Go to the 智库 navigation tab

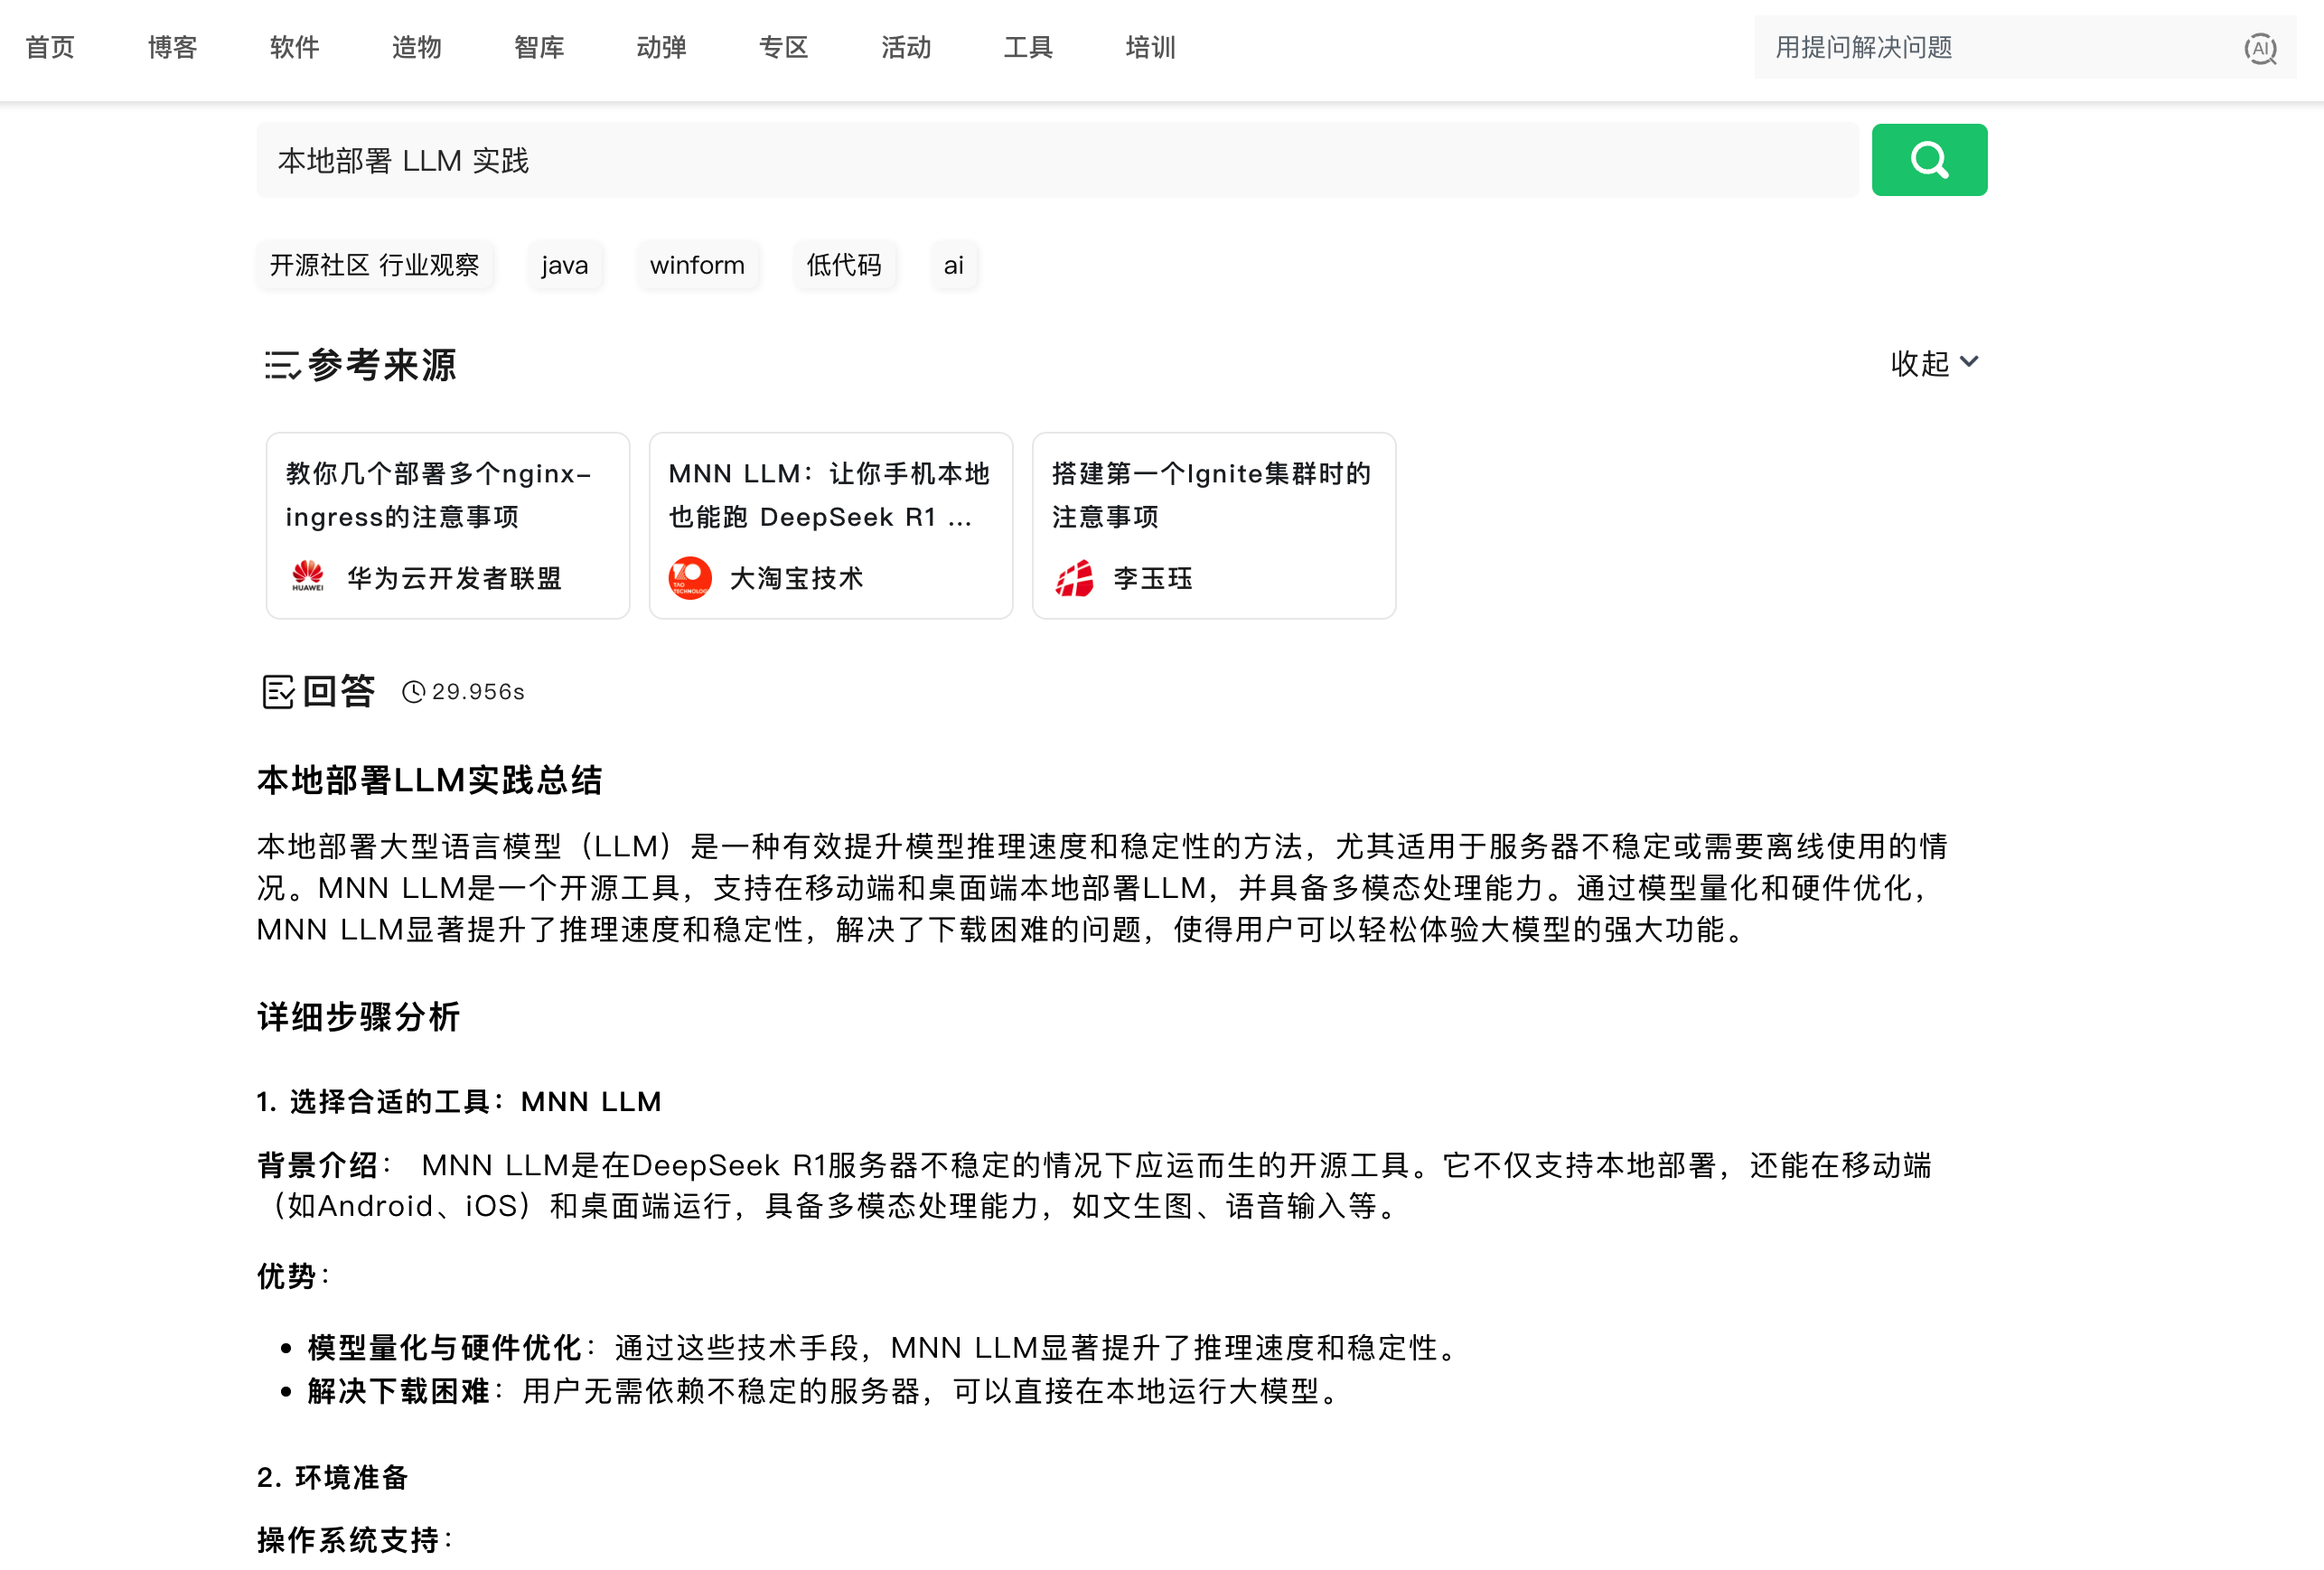[539, 47]
